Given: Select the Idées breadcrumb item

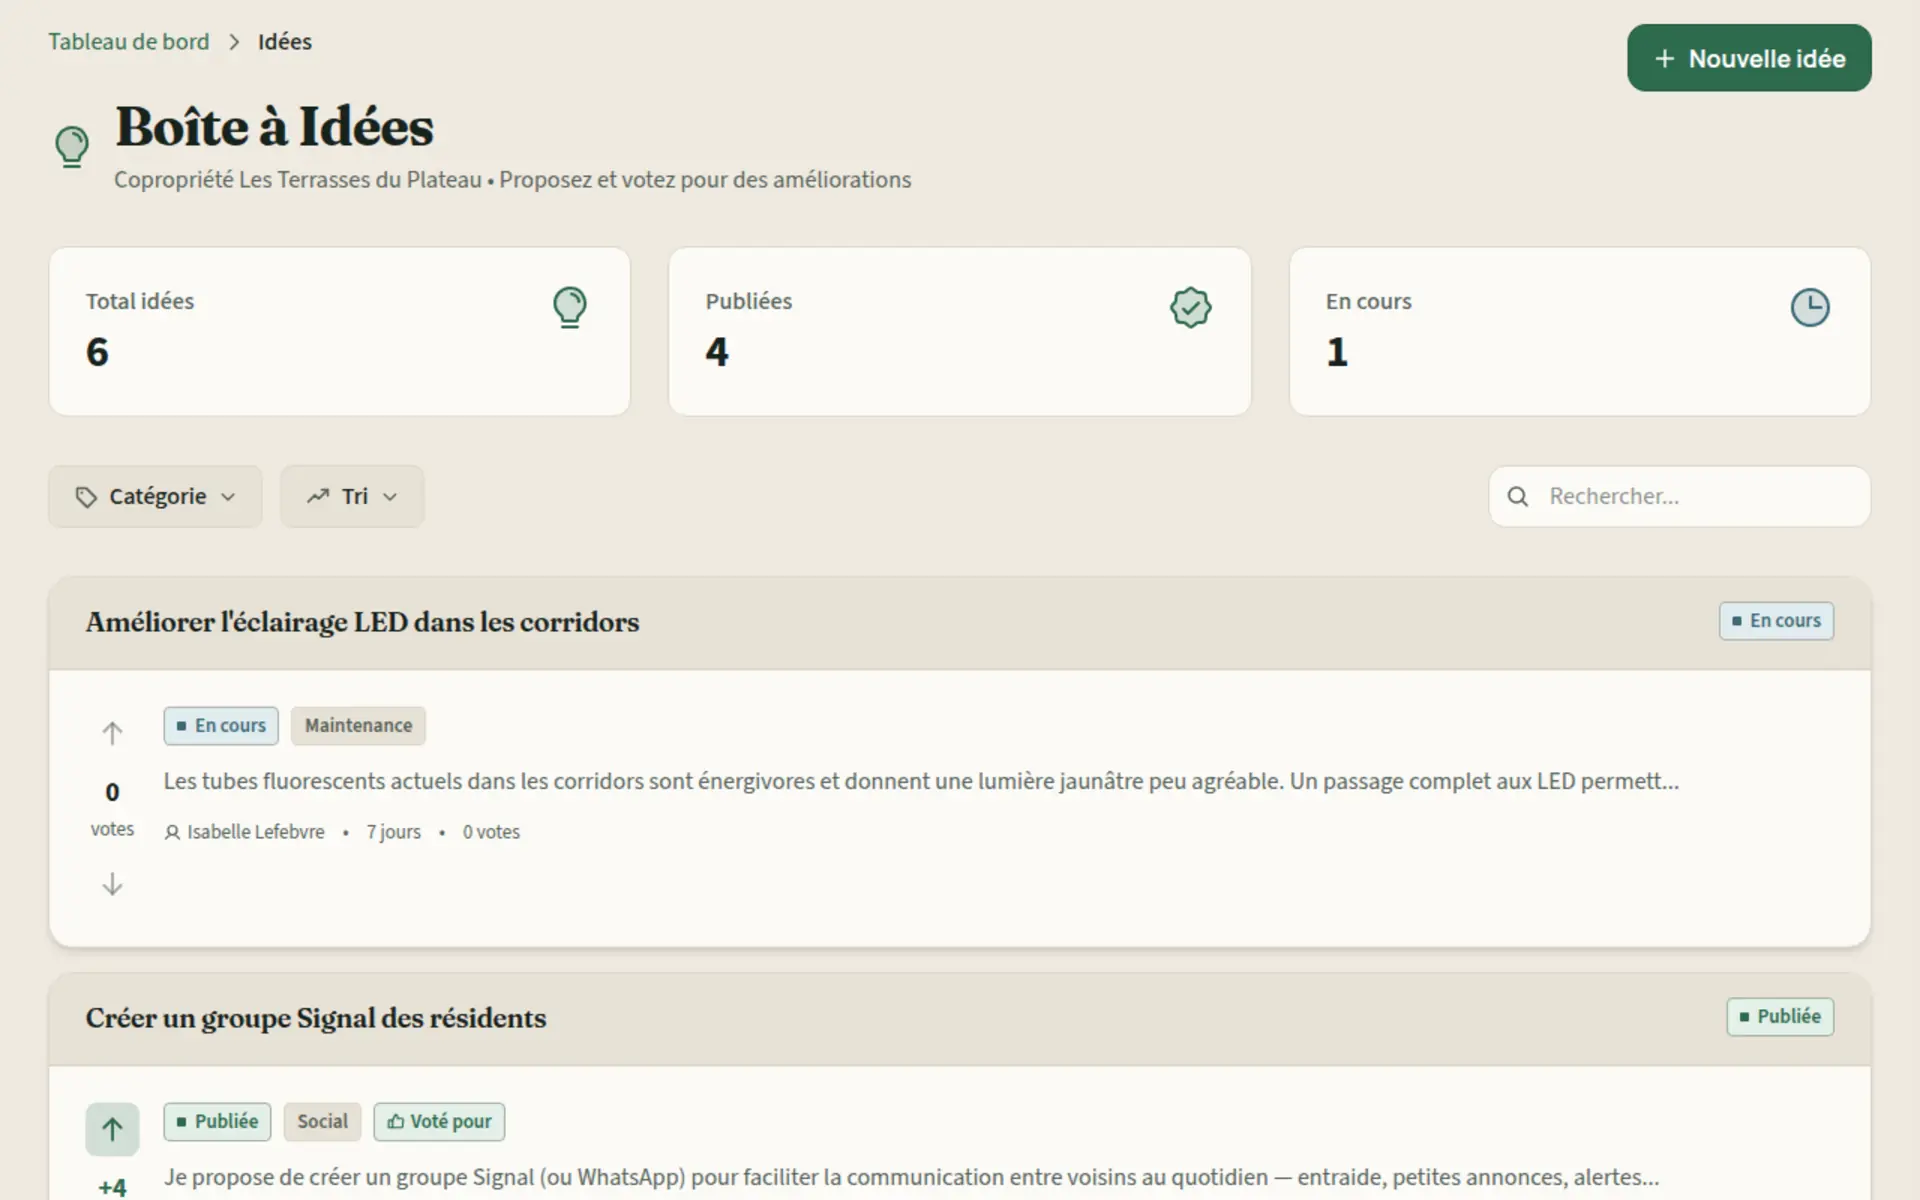Looking at the screenshot, I should 285,42.
